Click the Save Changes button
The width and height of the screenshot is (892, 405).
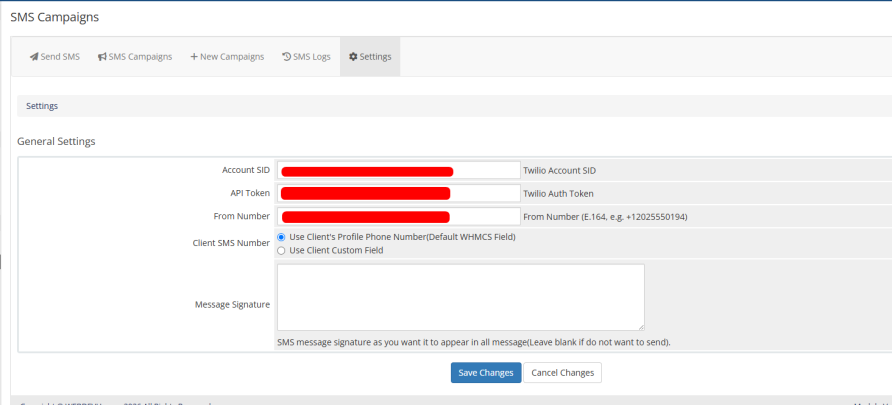(x=486, y=373)
